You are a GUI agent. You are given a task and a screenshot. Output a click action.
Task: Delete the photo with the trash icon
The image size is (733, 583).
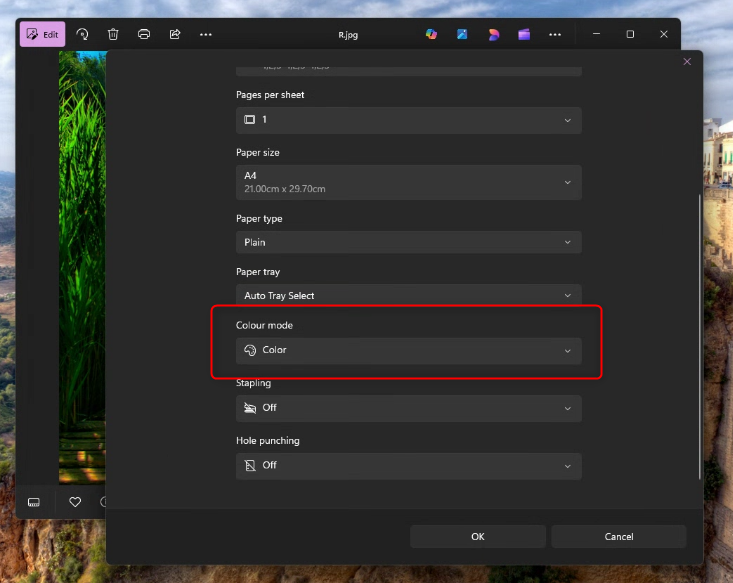coord(113,34)
